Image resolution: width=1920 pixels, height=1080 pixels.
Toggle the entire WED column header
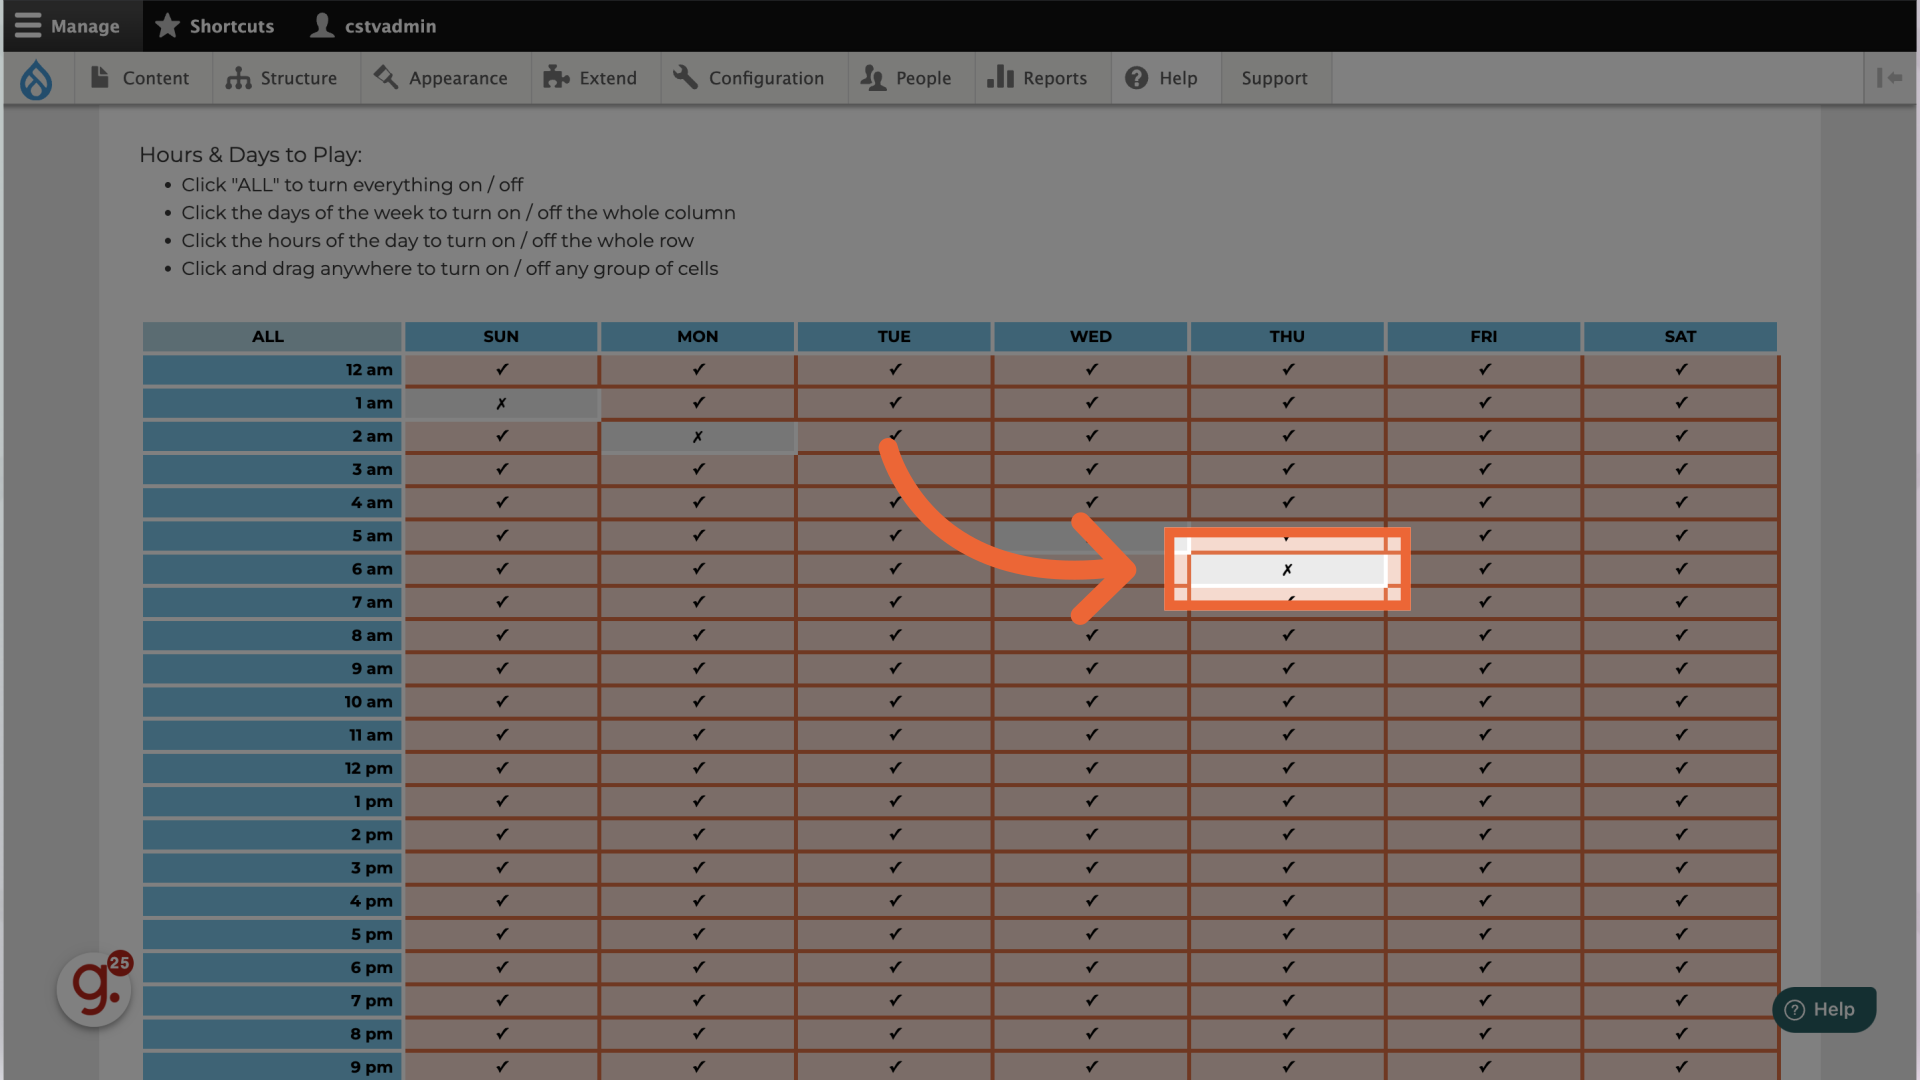(1090, 336)
